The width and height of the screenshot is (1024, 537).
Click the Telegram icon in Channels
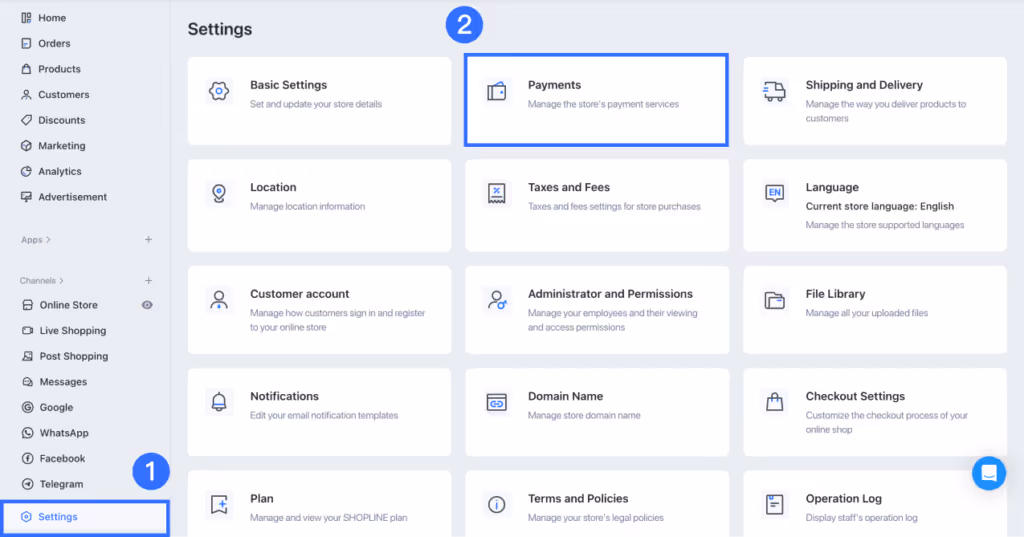[x=27, y=484]
